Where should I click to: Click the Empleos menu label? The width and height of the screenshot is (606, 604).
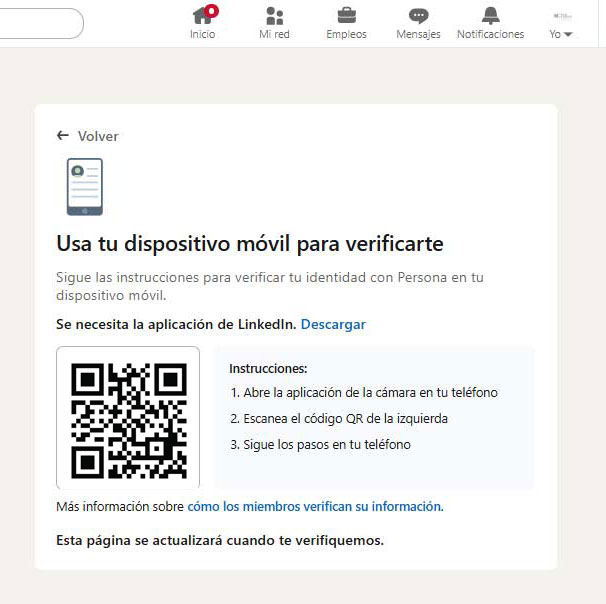pyautogui.click(x=346, y=34)
